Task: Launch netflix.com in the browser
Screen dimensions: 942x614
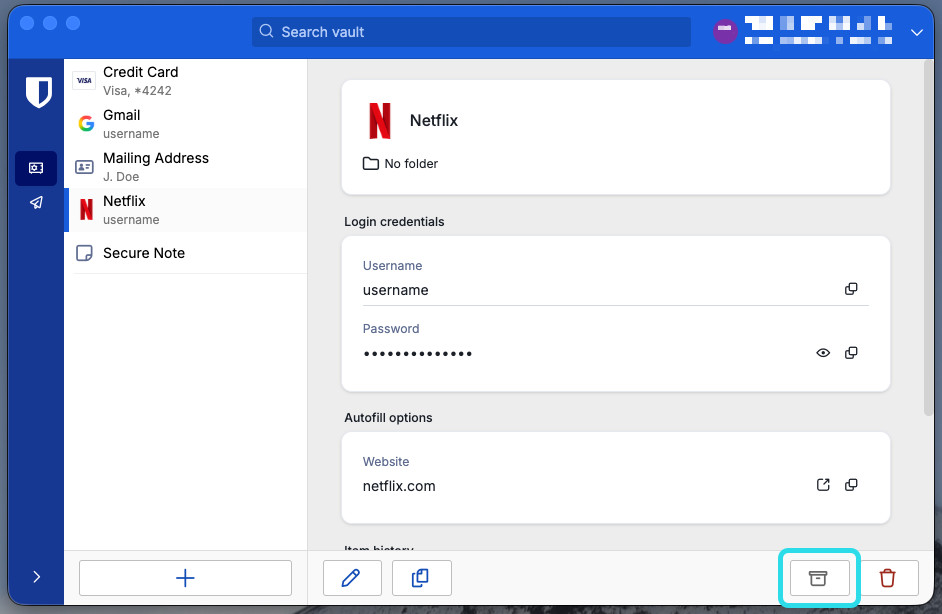Action: pyautogui.click(x=822, y=484)
